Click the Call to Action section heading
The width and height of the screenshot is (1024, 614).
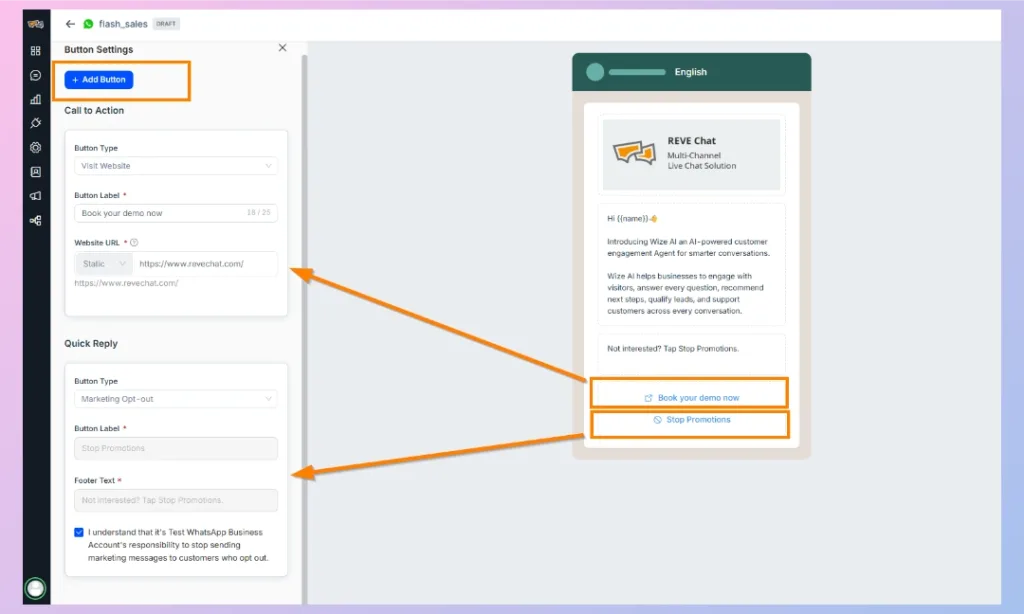[x=94, y=110]
